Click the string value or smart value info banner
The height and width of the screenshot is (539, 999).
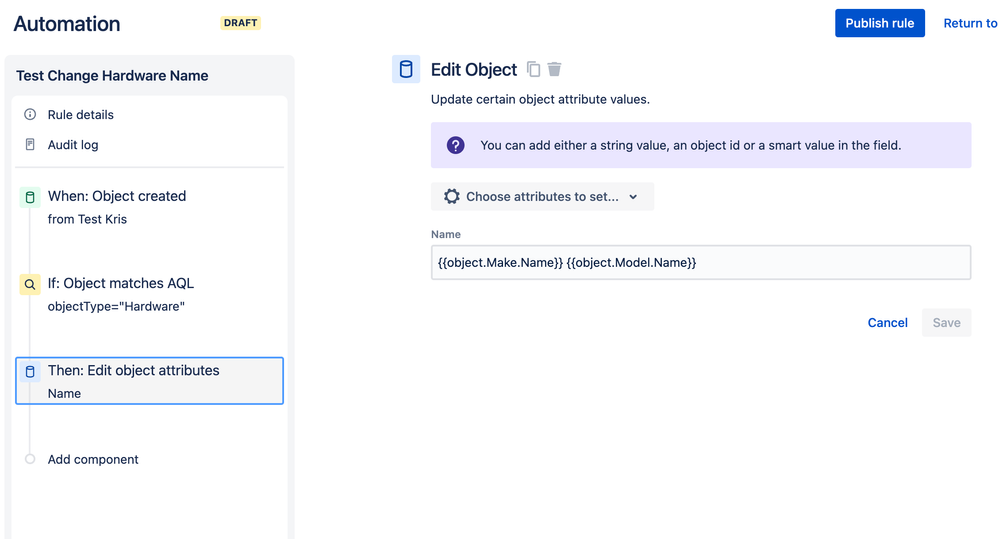point(701,145)
